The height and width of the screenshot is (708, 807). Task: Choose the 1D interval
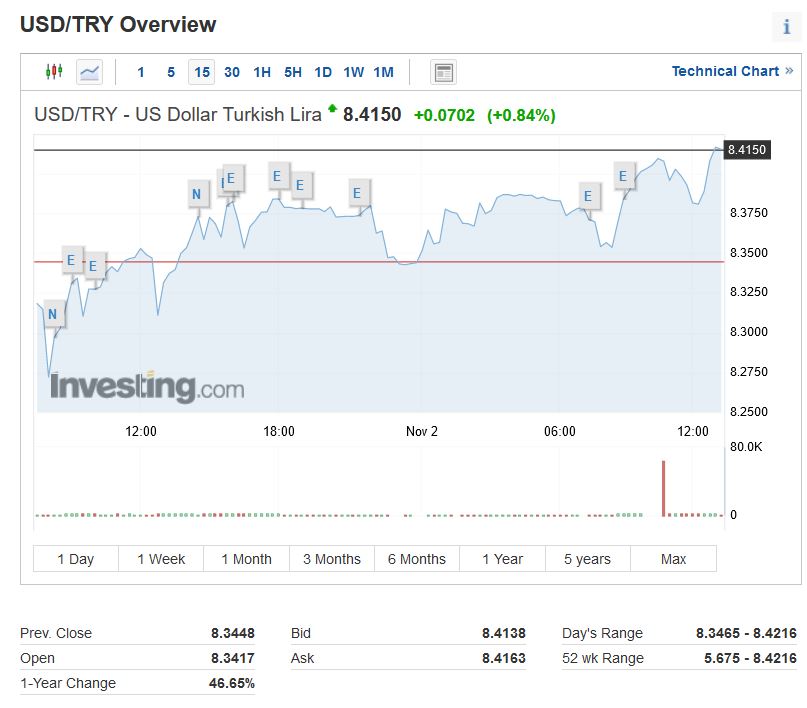pos(323,72)
